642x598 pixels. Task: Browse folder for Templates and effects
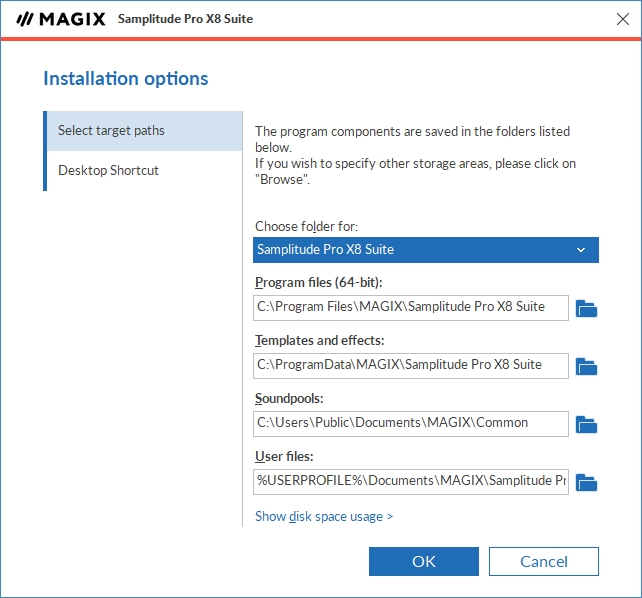[x=587, y=366]
